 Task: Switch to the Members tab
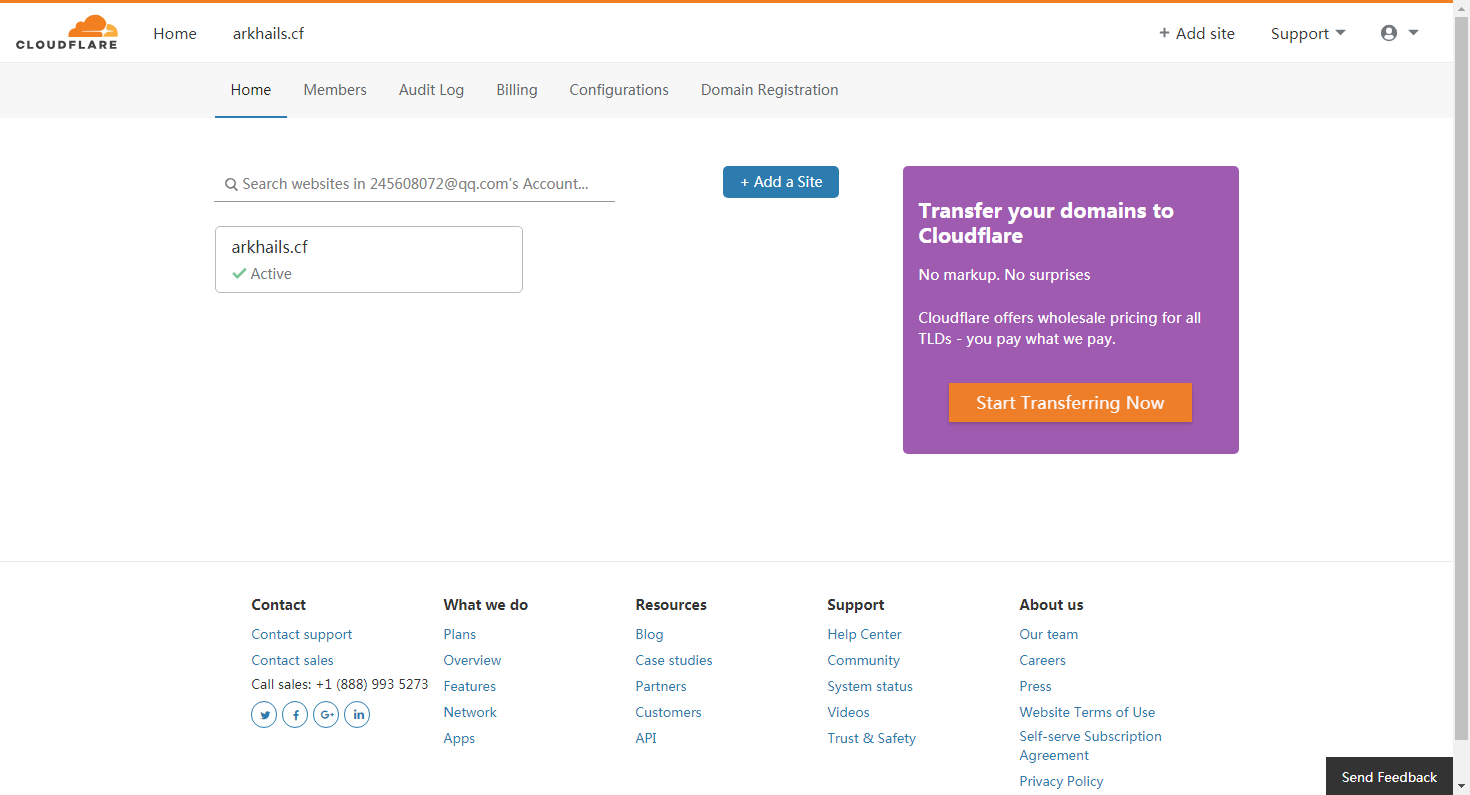click(335, 90)
